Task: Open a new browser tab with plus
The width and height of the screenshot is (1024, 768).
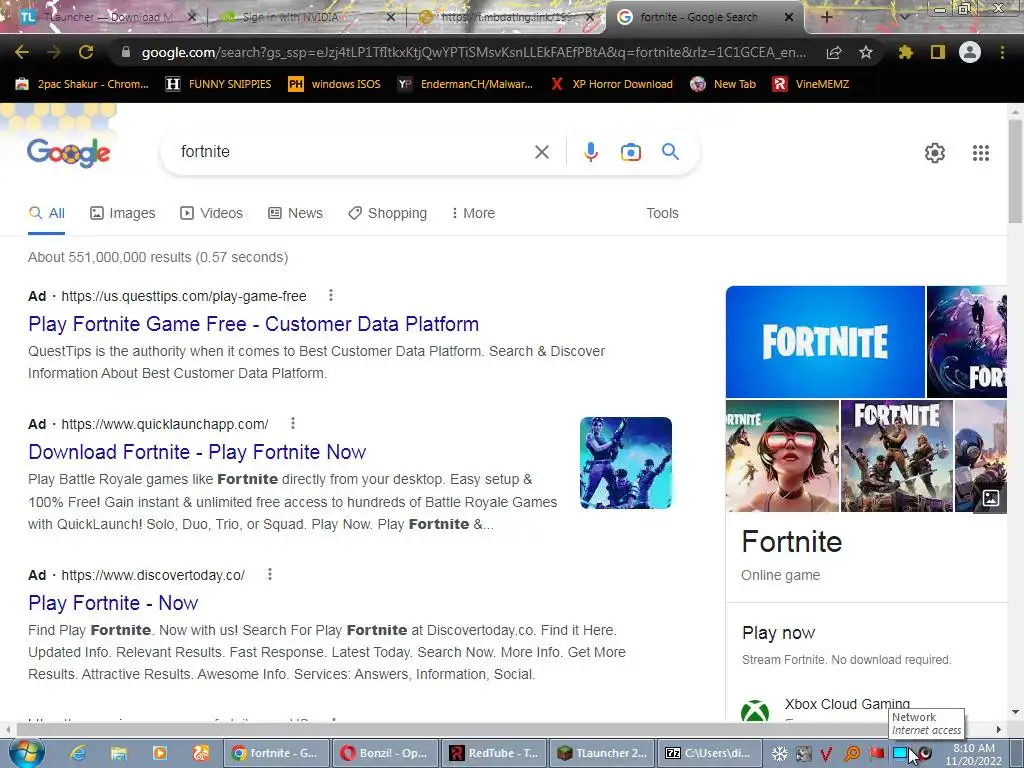Action: tap(826, 18)
